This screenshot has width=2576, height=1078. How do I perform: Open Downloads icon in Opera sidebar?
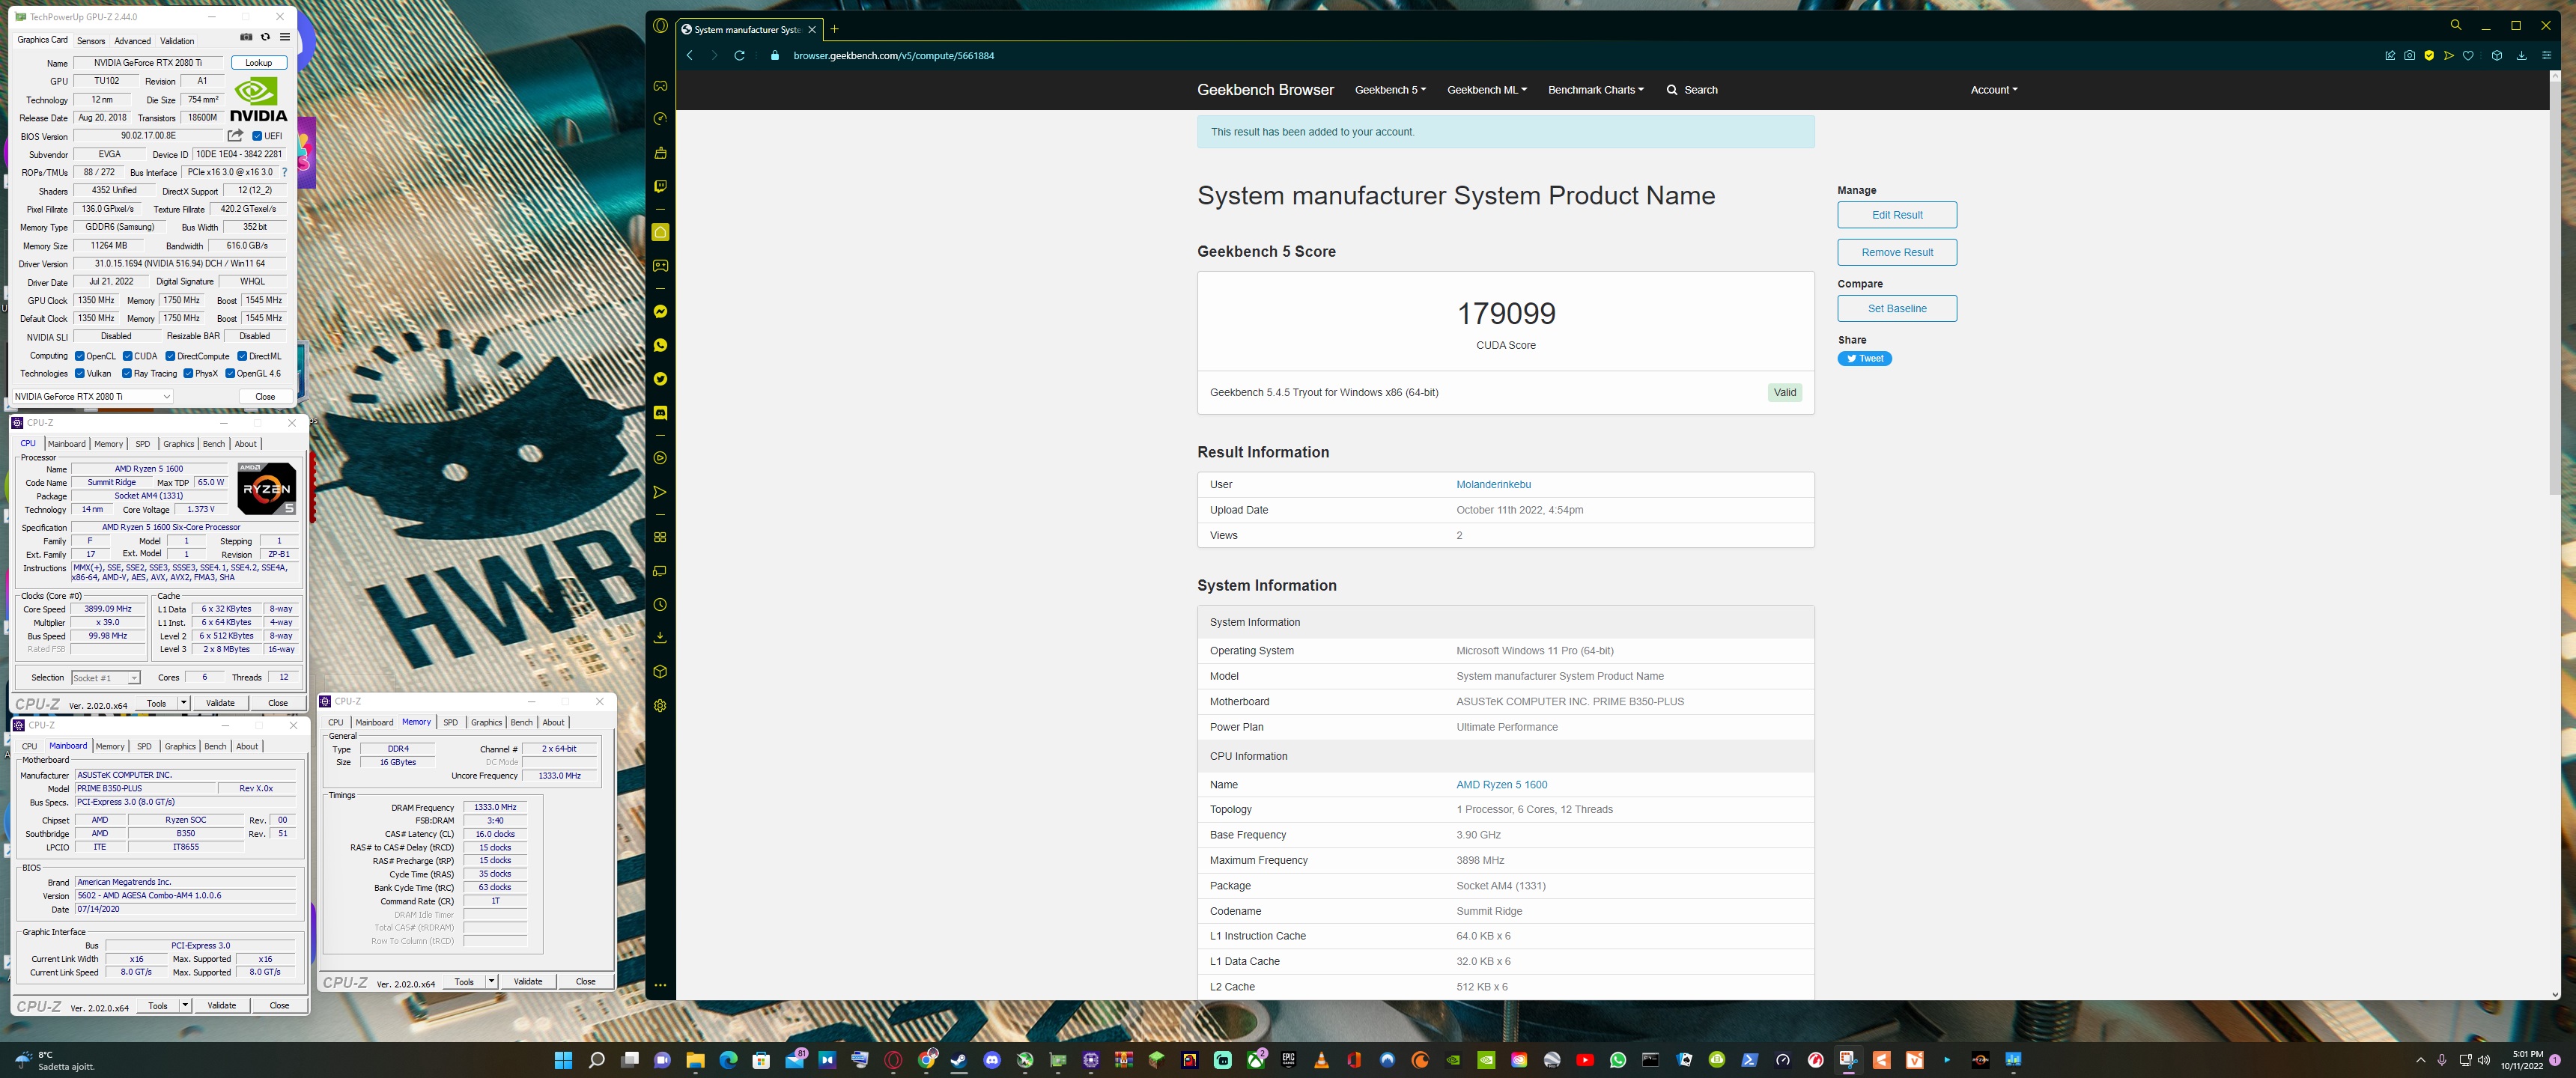click(x=660, y=637)
